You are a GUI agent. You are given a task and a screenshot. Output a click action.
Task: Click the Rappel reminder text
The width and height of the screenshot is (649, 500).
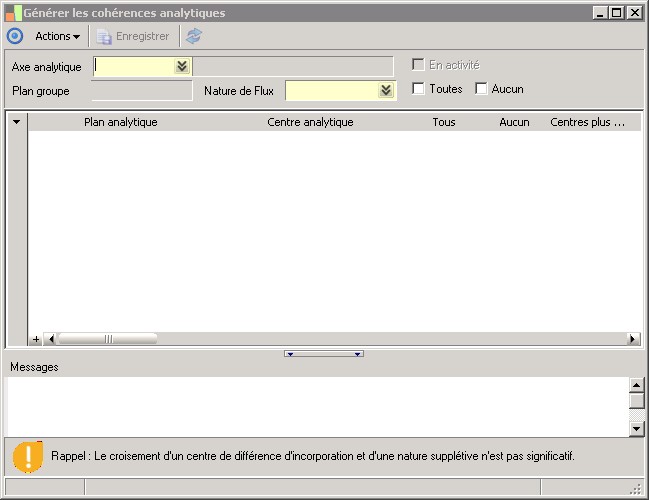point(312,456)
